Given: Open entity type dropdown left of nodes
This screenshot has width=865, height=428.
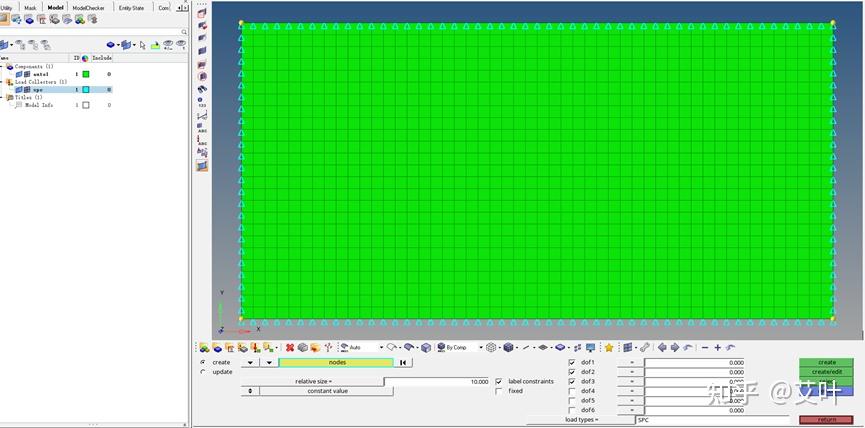Looking at the screenshot, I should [268, 362].
